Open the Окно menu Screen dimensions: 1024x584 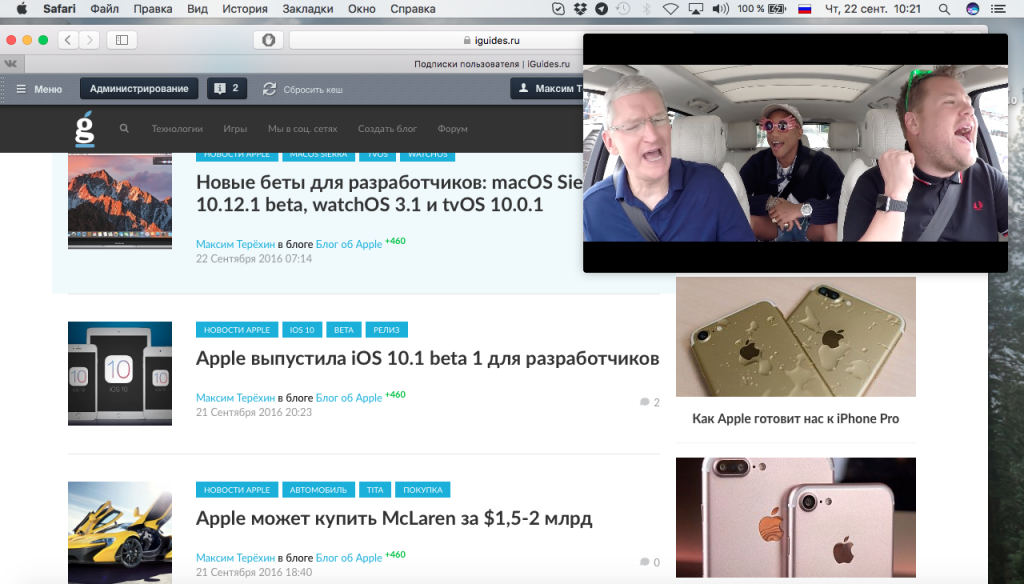click(362, 8)
